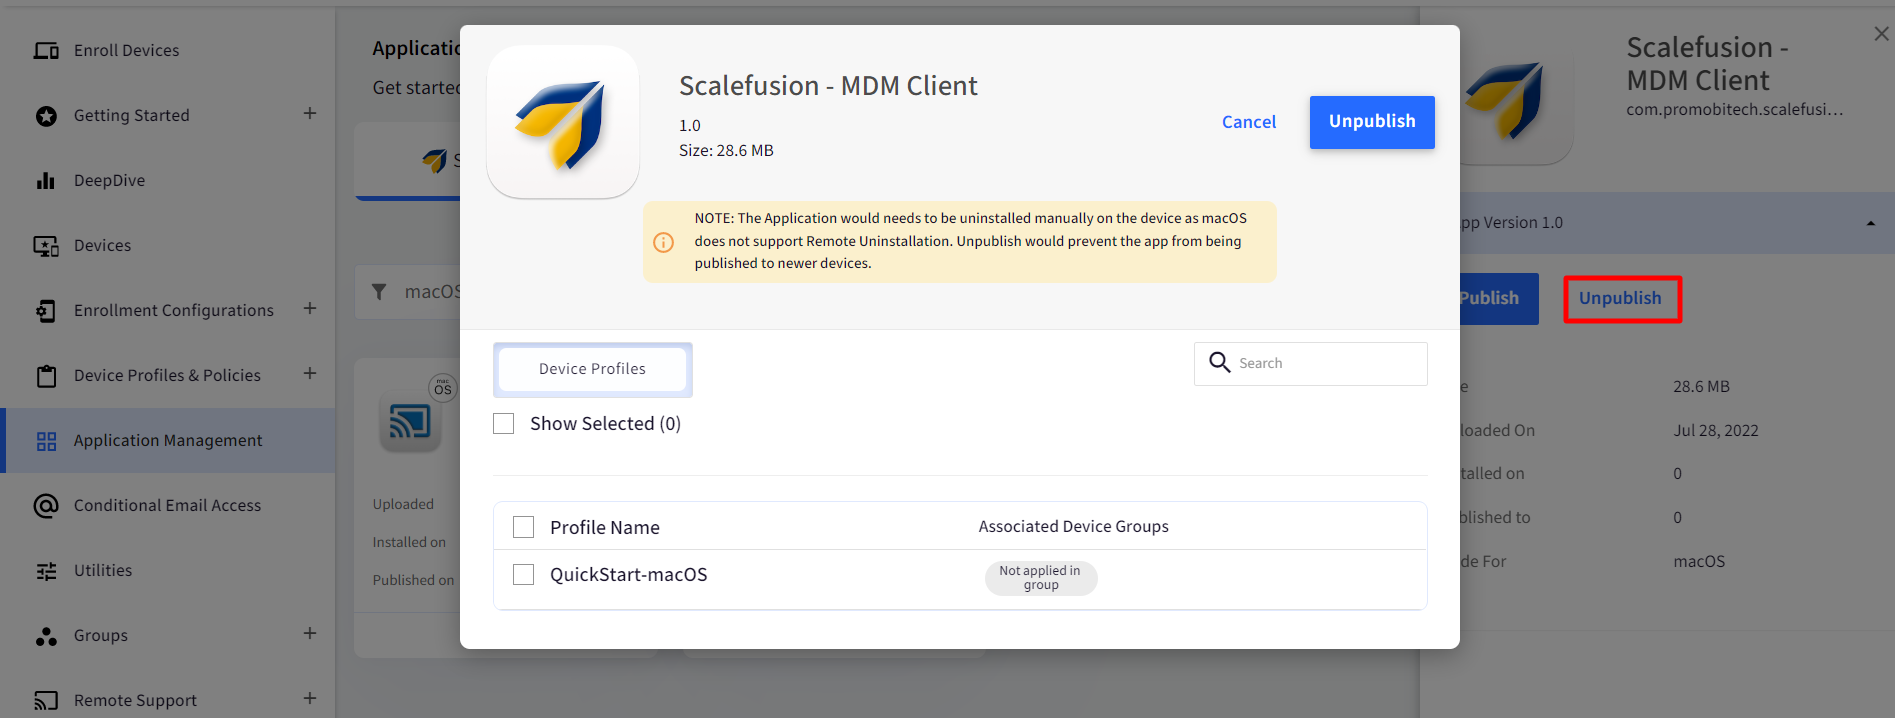This screenshot has width=1895, height=718.
Task: Open the Enroll Devices menu item
Action: click(x=127, y=51)
